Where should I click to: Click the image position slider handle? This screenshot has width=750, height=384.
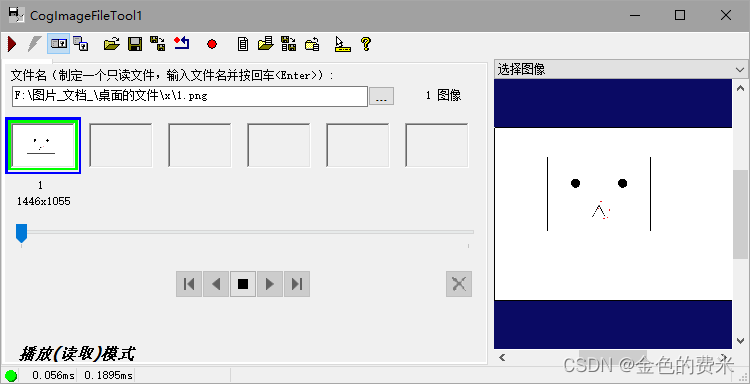click(x=21, y=233)
